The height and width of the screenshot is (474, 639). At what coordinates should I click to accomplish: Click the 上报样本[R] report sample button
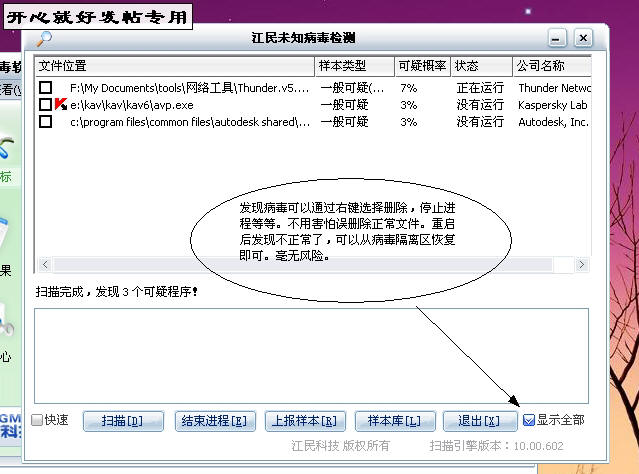pos(305,421)
